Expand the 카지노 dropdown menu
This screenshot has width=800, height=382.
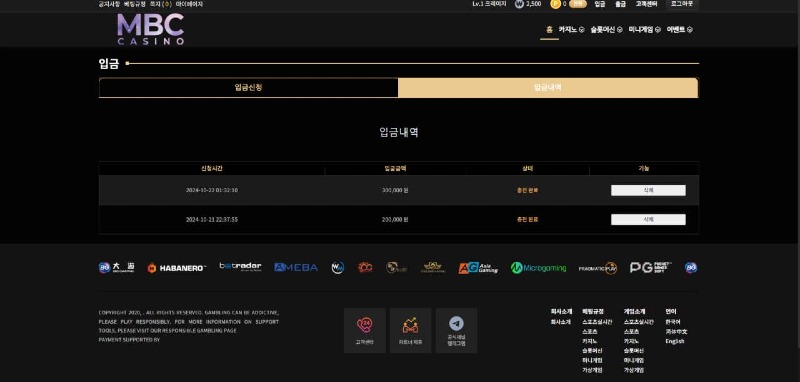571,30
